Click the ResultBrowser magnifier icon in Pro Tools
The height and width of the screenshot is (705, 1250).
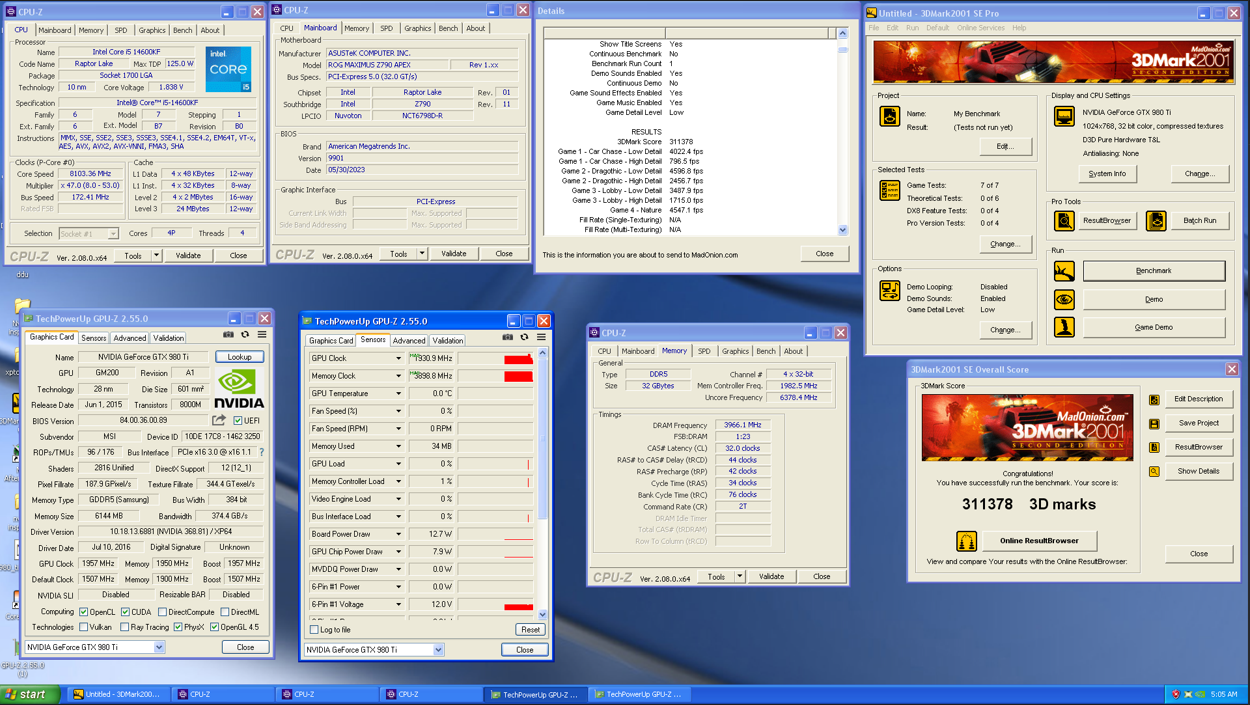pyautogui.click(x=1064, y=220)
